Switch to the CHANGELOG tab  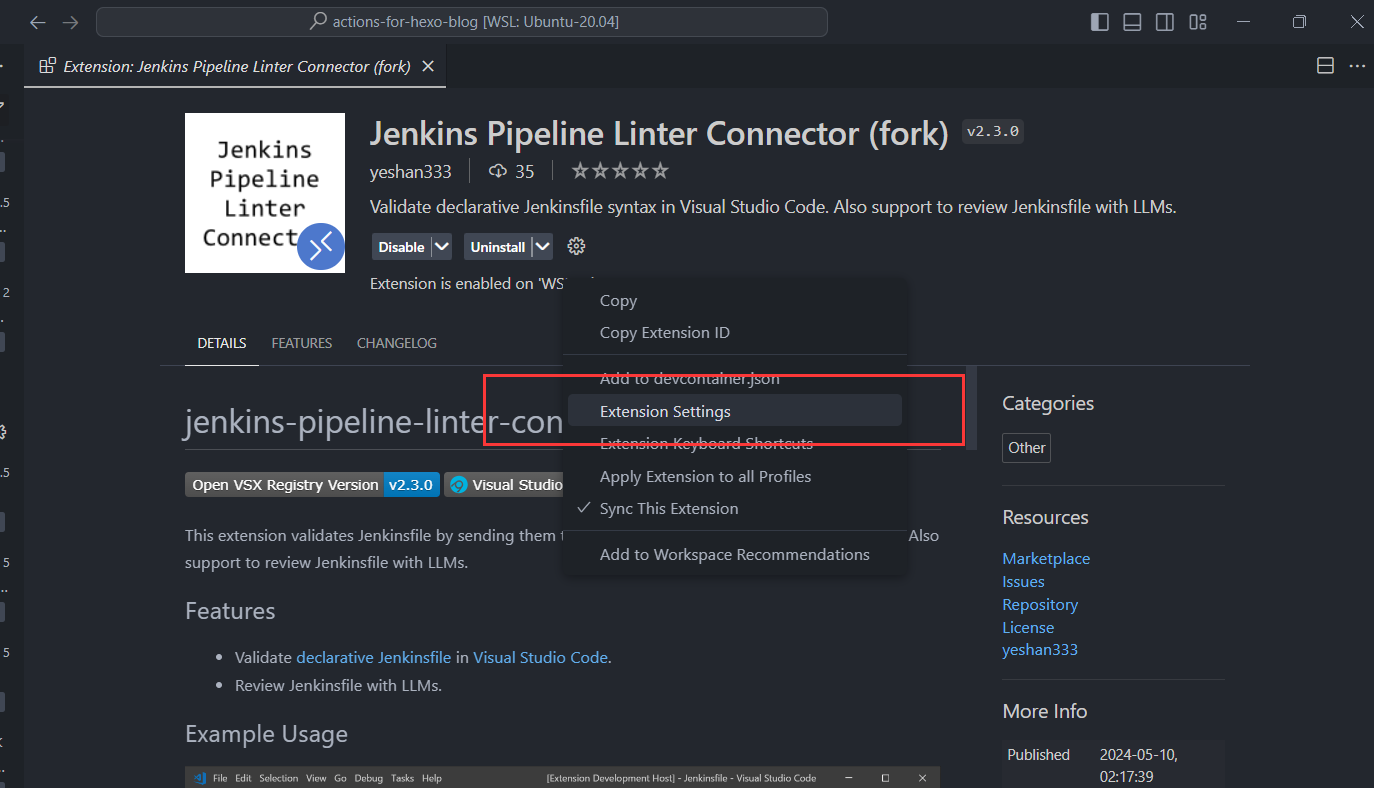[396, 343]
